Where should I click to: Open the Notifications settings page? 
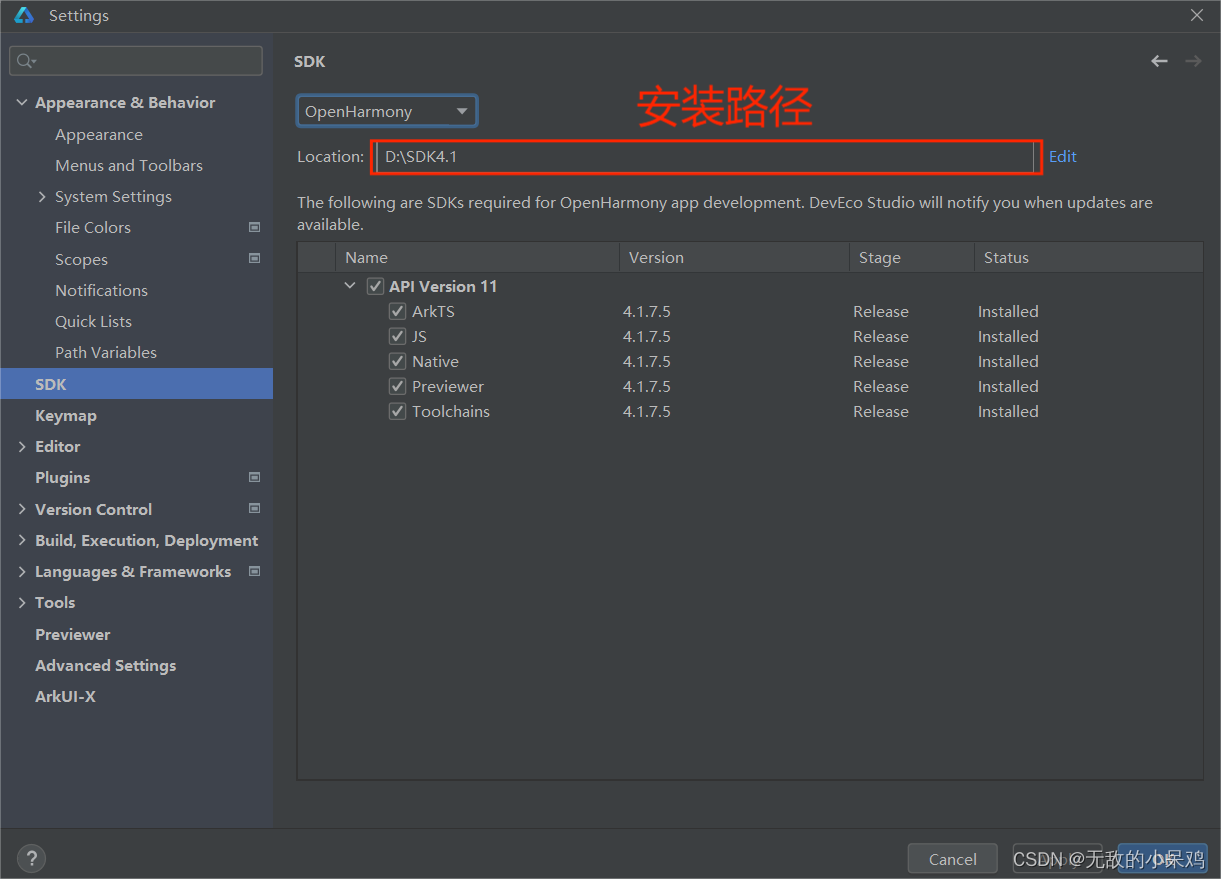click(x=101, y=290)
